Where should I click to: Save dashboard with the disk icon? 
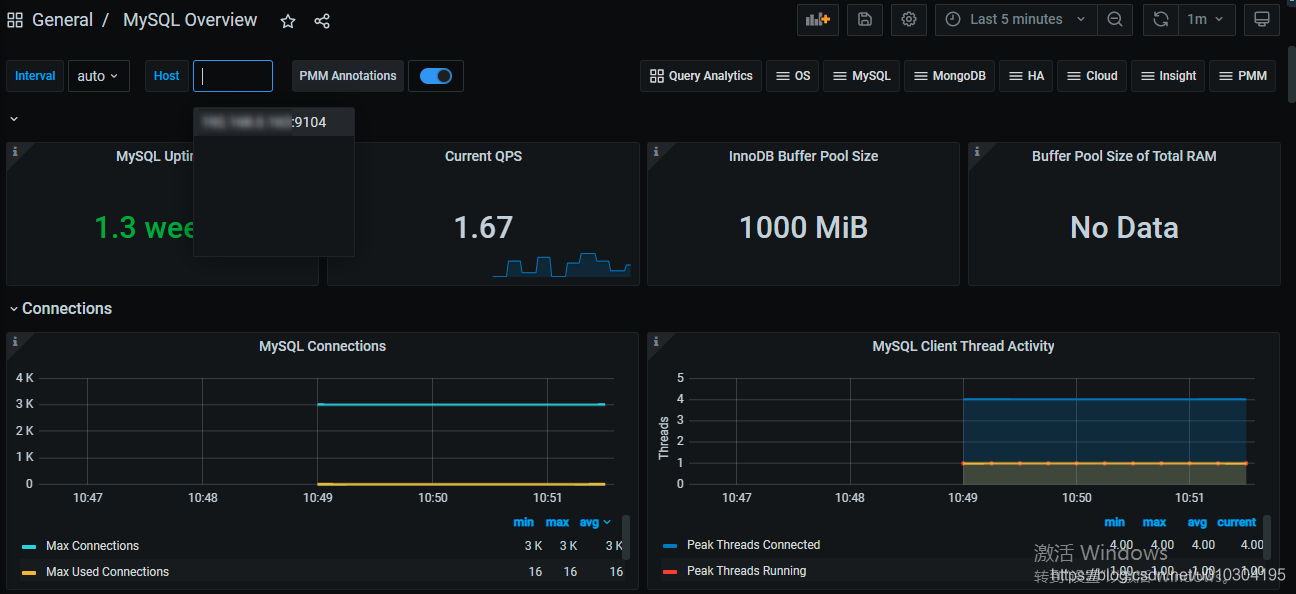[865, 19]
